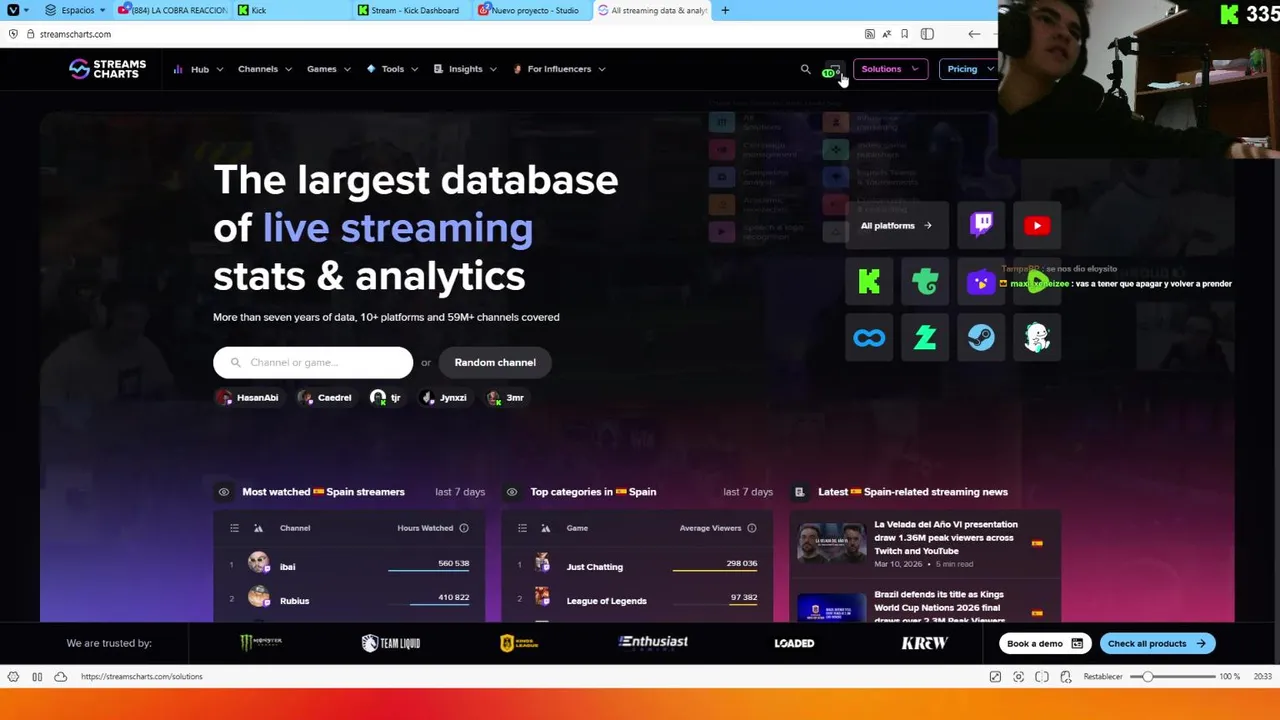This screenshot has height=720, width=1280.
Task: Toggle the browser sidebar panel icon
Action: pos(927,34)
